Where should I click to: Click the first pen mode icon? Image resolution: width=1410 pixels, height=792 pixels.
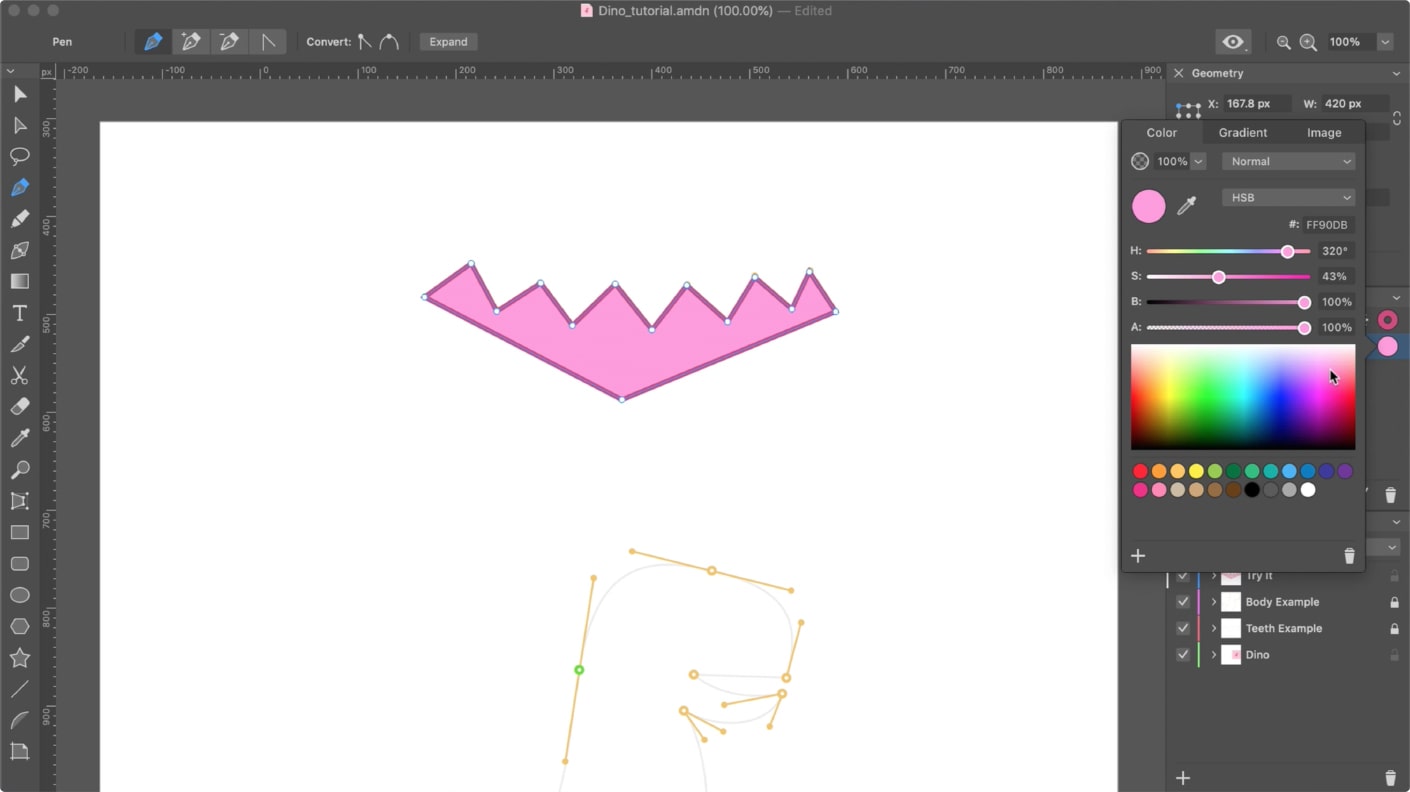point(153,42)
